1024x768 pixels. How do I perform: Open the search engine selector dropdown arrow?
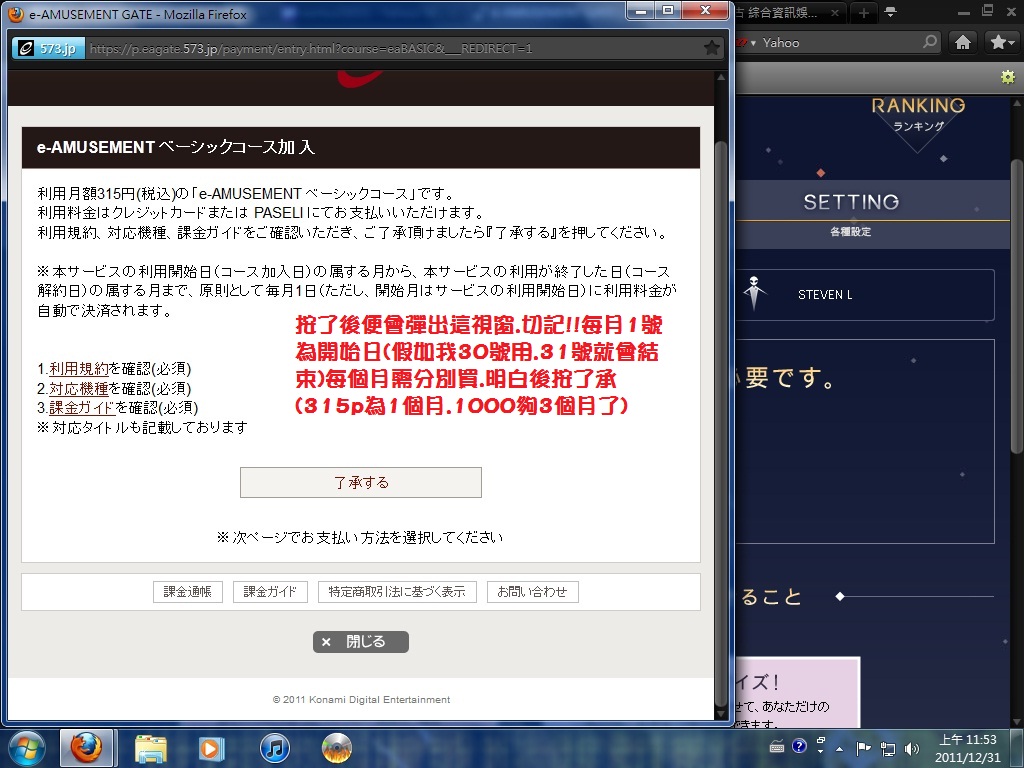tap(753, 42)
